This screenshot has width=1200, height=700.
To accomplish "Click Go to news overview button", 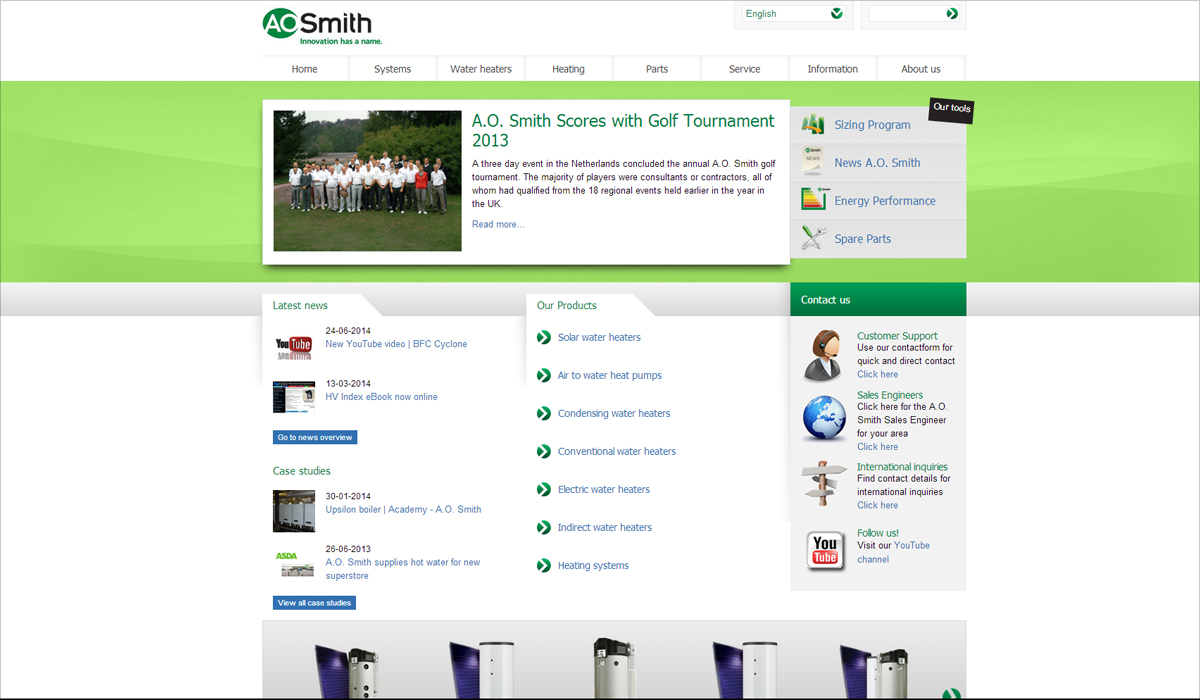I will click(315, 437).
